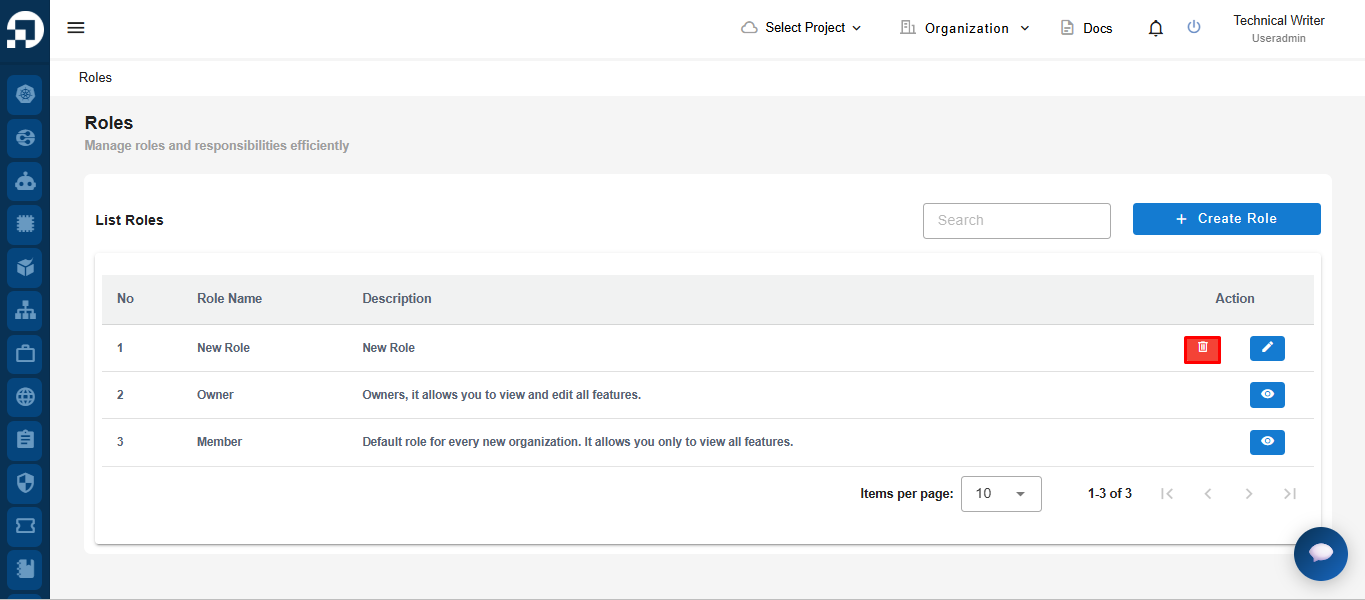Delete the New Role entry
The image size is (1365, 600).
(x=1202, y=349)
